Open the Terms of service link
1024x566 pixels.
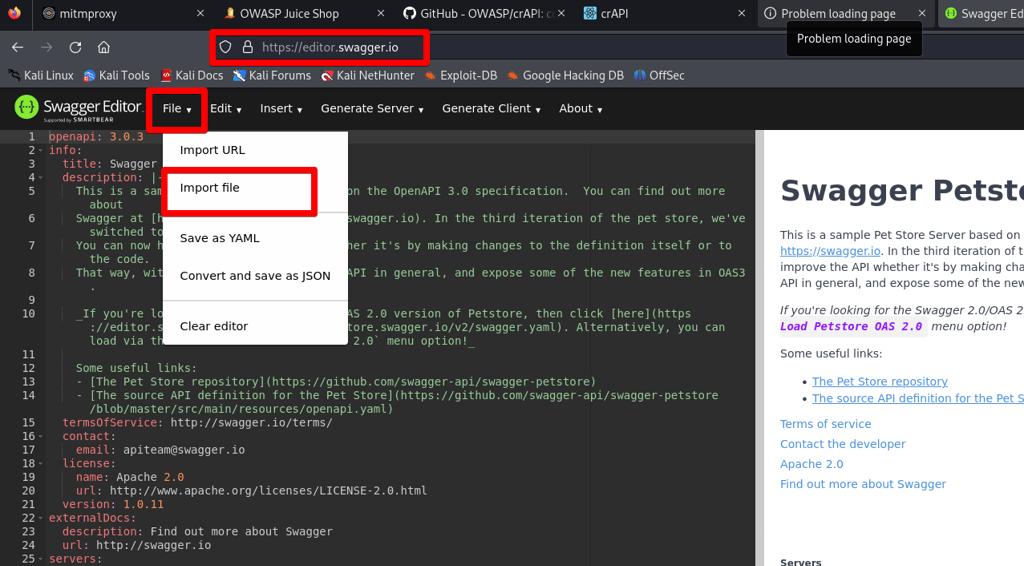(825, 424)
